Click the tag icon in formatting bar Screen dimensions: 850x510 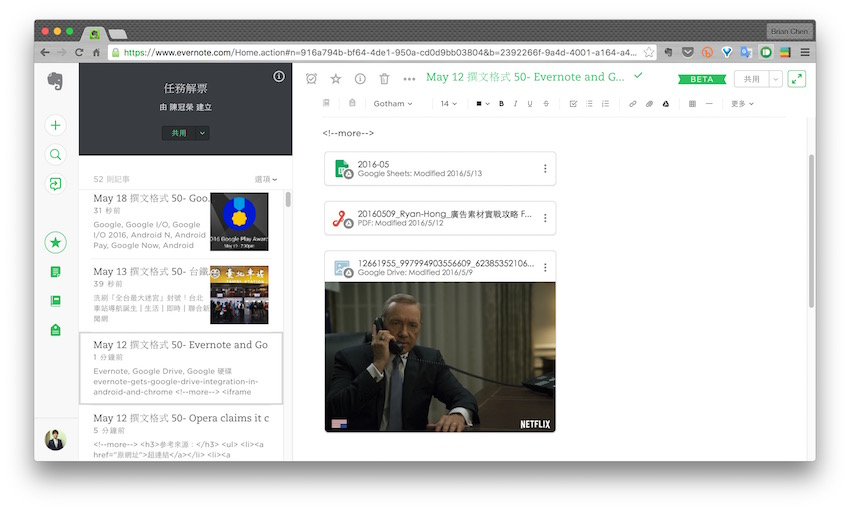[352, 103]
